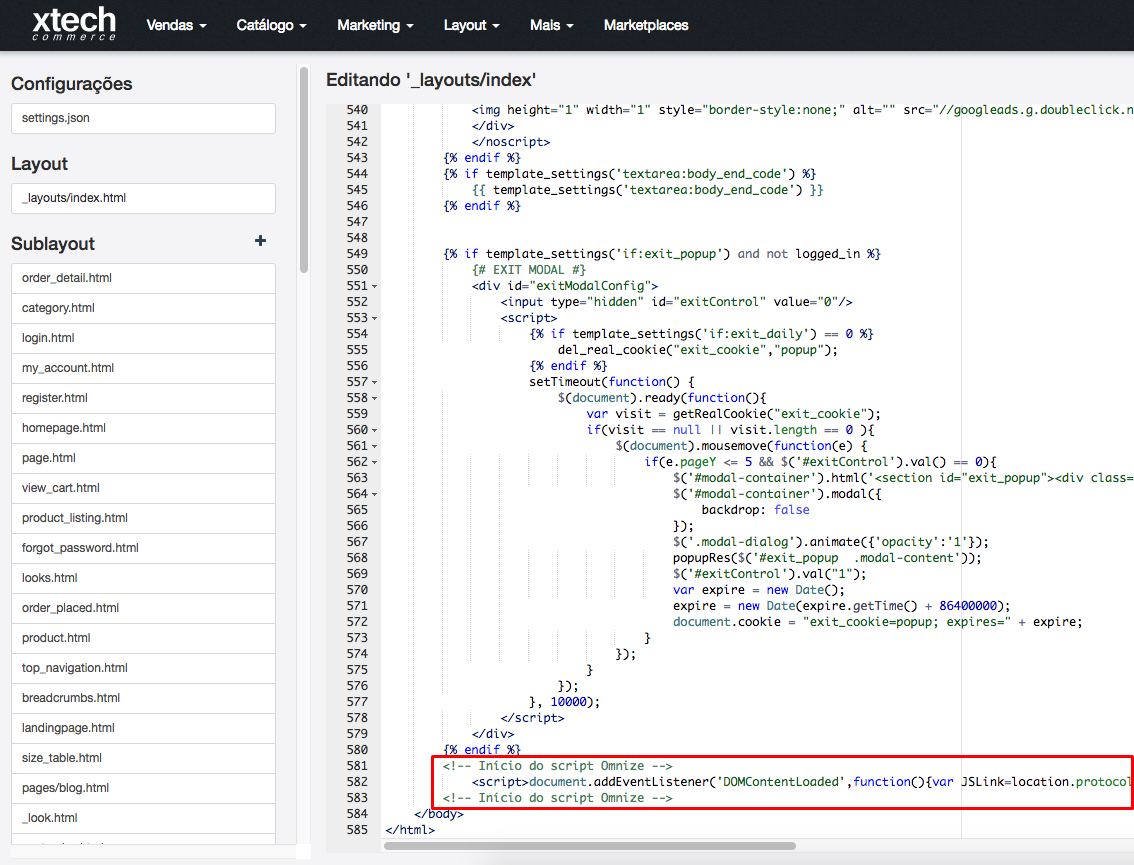
Task: Open the Catálogo dropdown menu
Action: tap(271, 25)
